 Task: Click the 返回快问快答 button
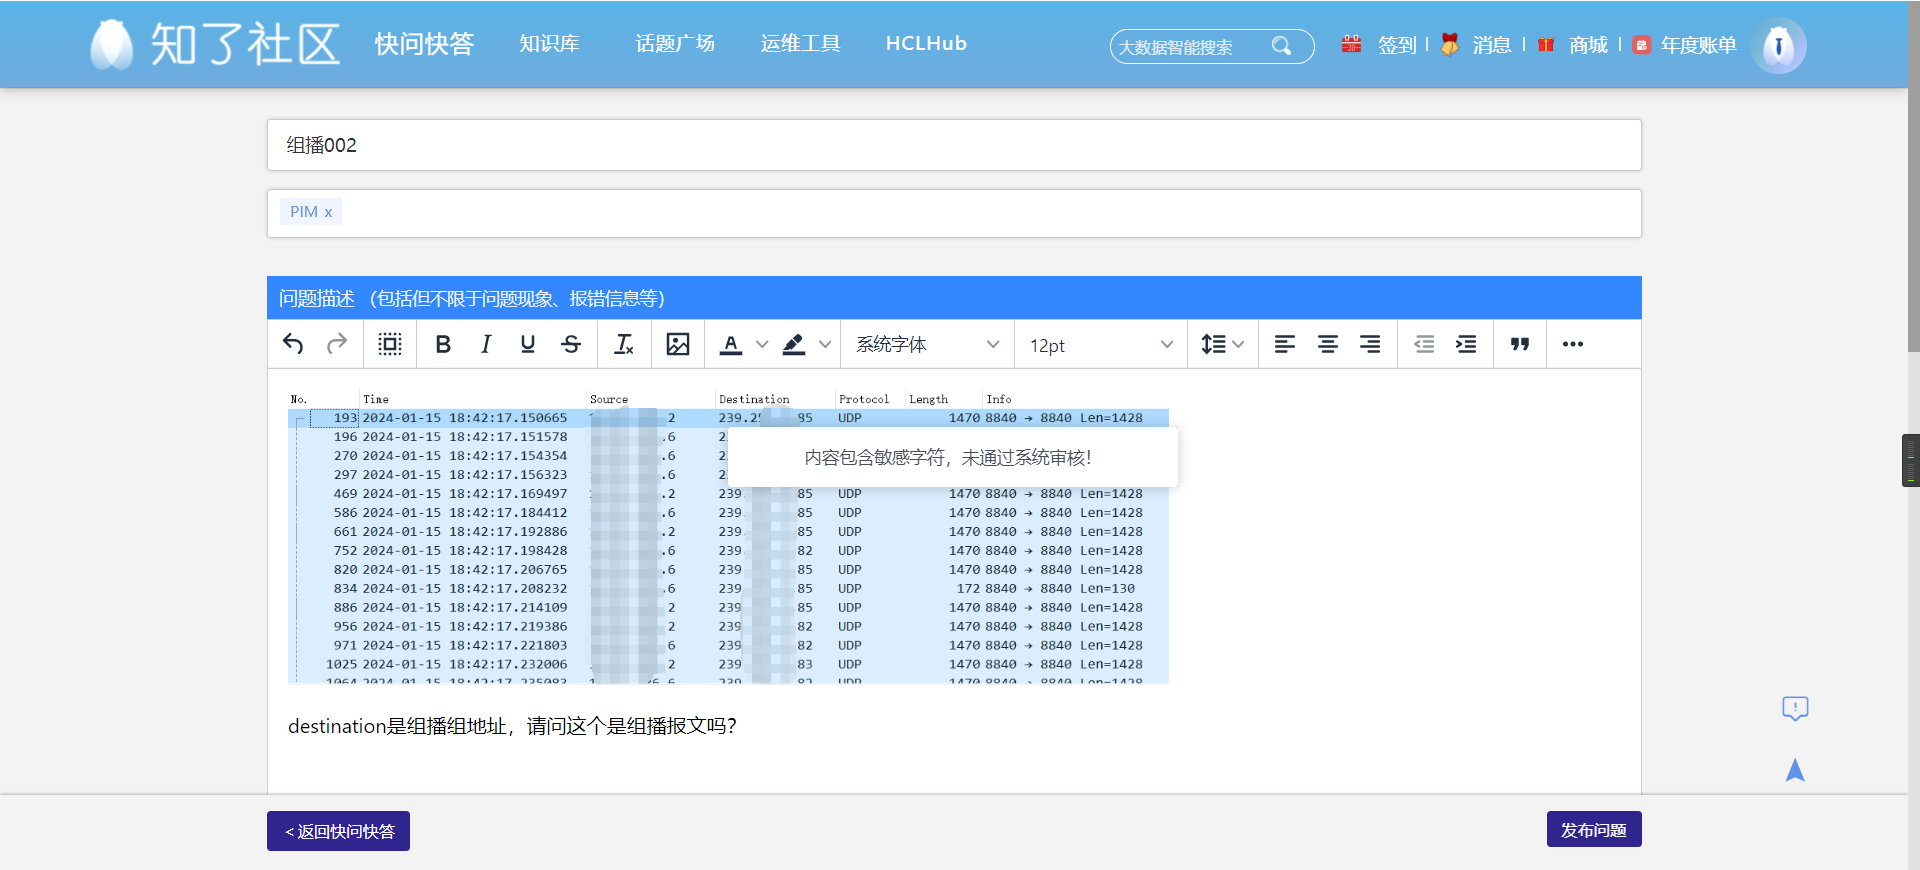pos(338,831)
